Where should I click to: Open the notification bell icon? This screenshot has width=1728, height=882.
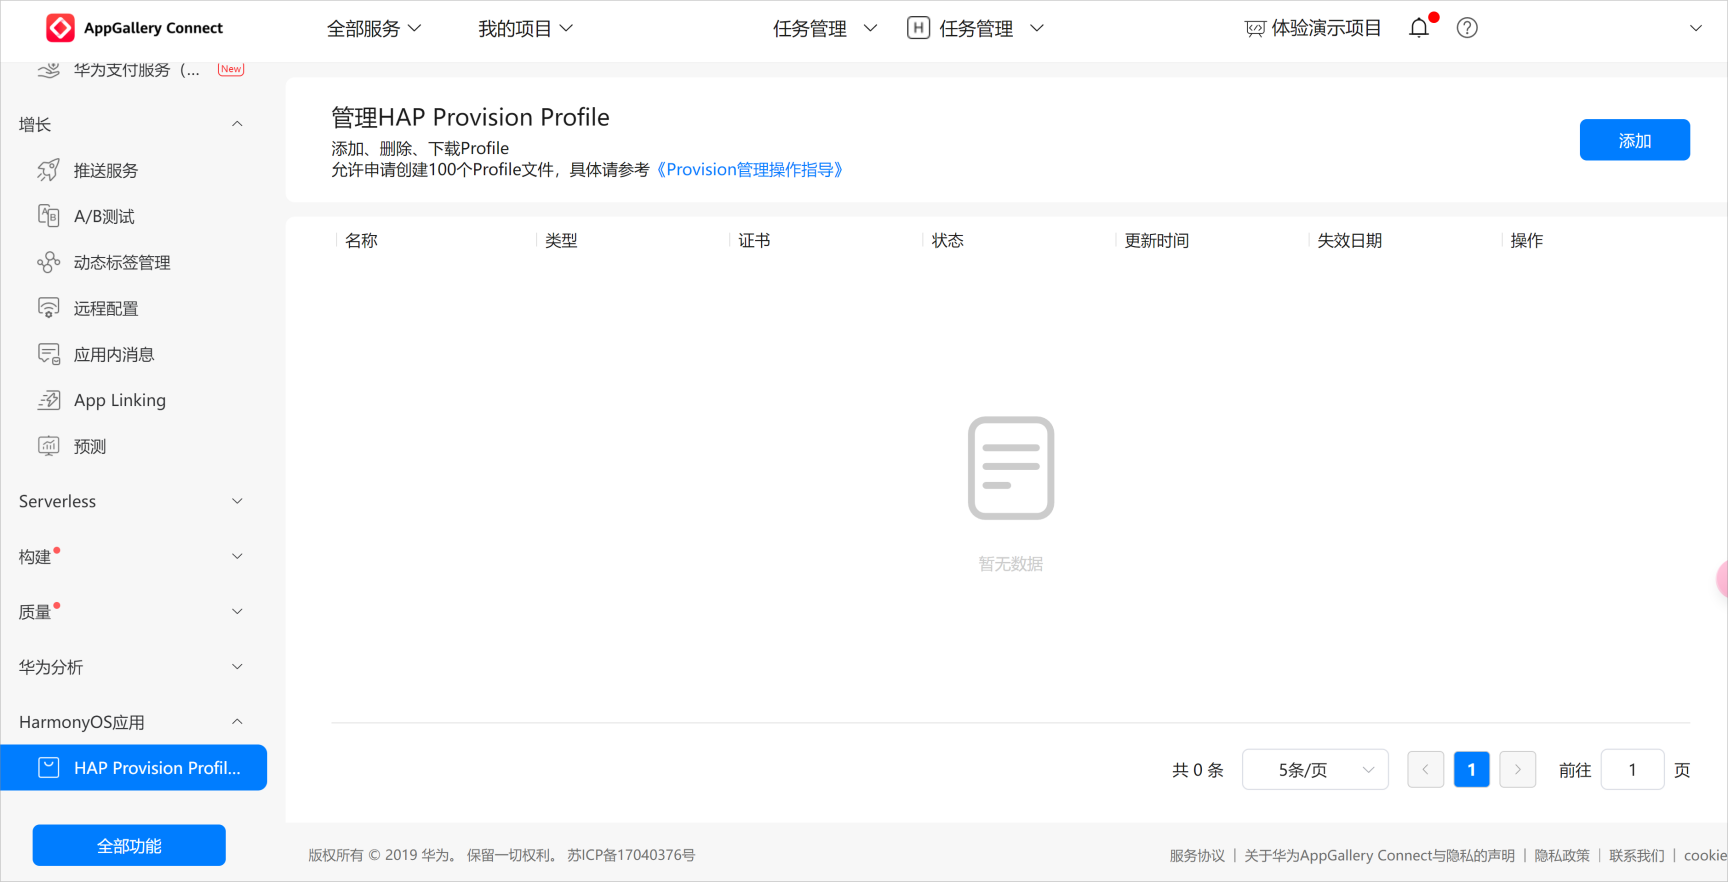point(1419,28)
